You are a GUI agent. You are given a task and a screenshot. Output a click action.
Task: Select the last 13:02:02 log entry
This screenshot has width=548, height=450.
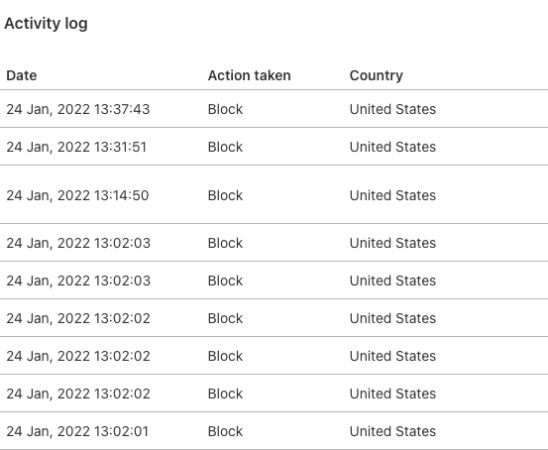point(274,393)
